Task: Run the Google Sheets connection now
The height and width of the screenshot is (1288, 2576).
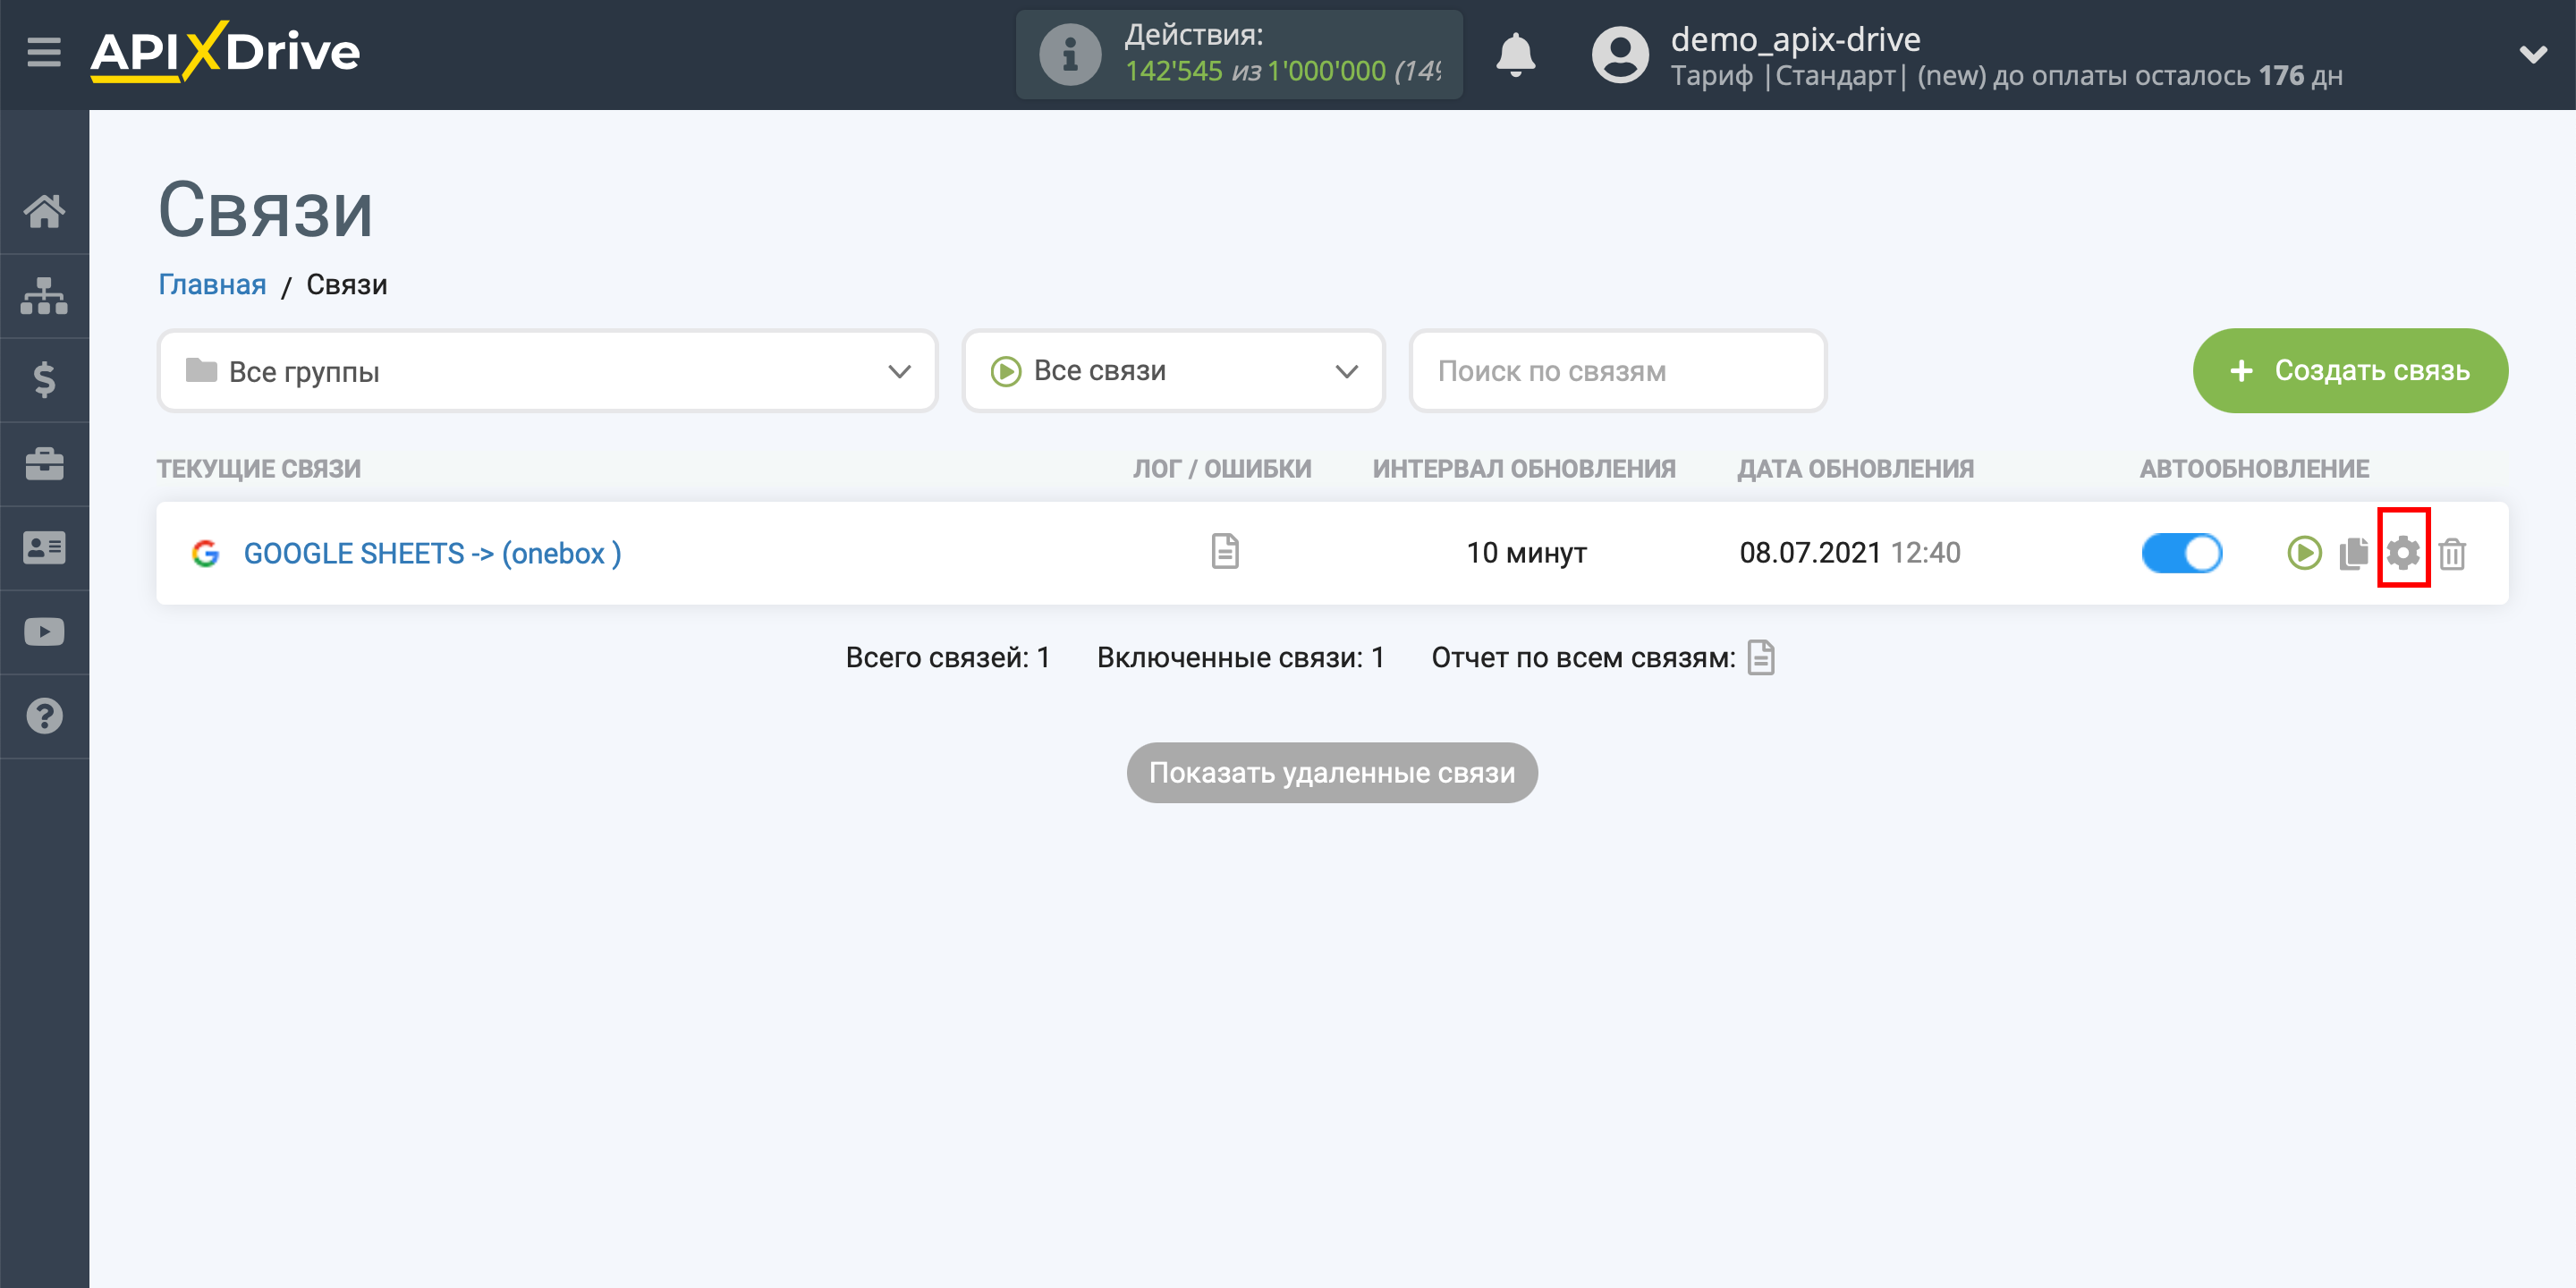Action: point(2304,553)
